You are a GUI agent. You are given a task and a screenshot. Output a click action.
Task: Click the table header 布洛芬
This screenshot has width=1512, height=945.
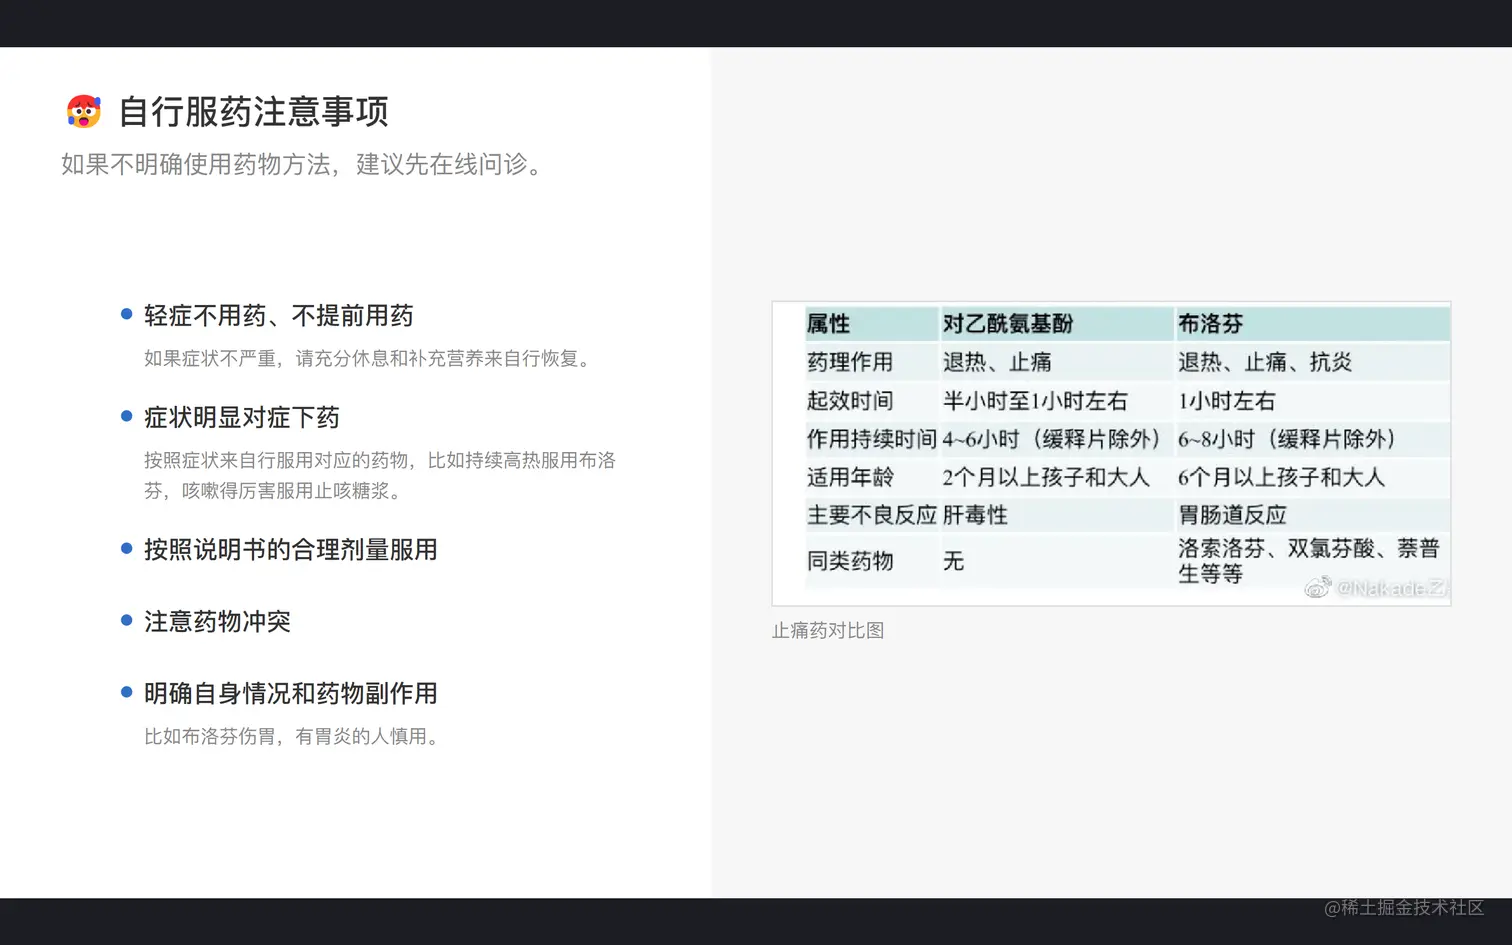pos(1210,324)
